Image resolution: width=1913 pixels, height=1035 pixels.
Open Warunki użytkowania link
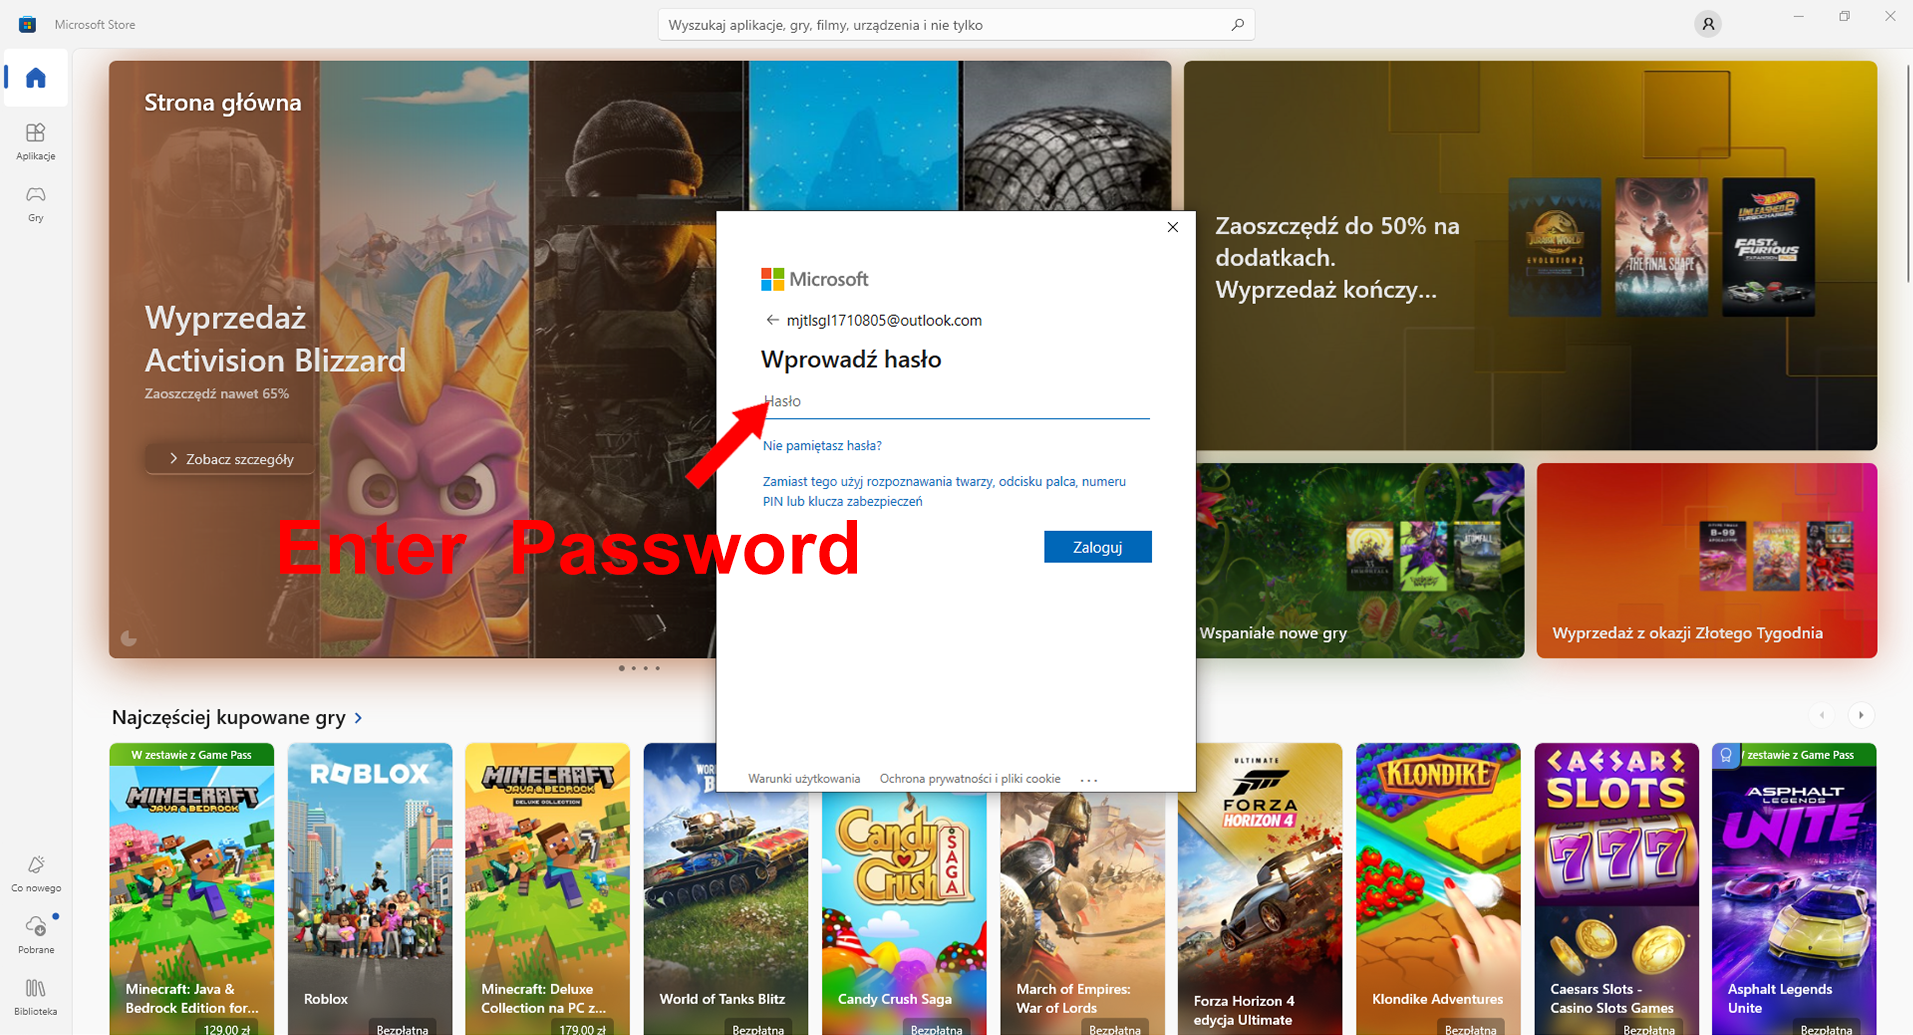(x=804, y=779)
